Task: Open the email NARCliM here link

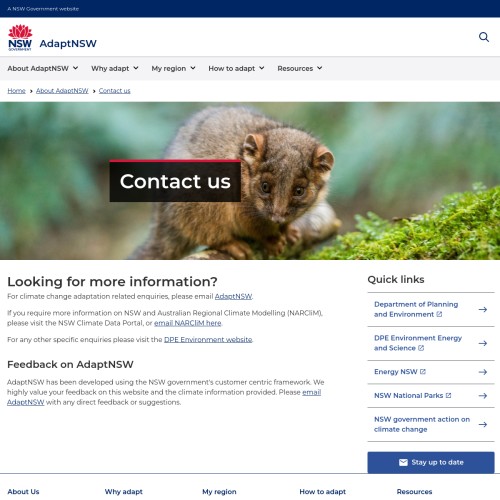Action: pos(188,323)
